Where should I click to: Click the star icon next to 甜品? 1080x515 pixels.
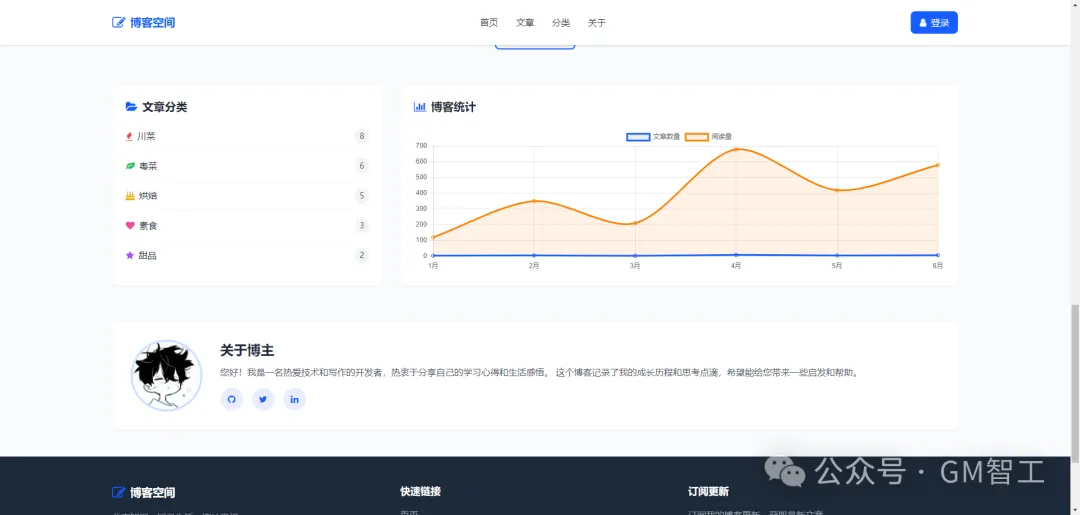coord(130,256)
